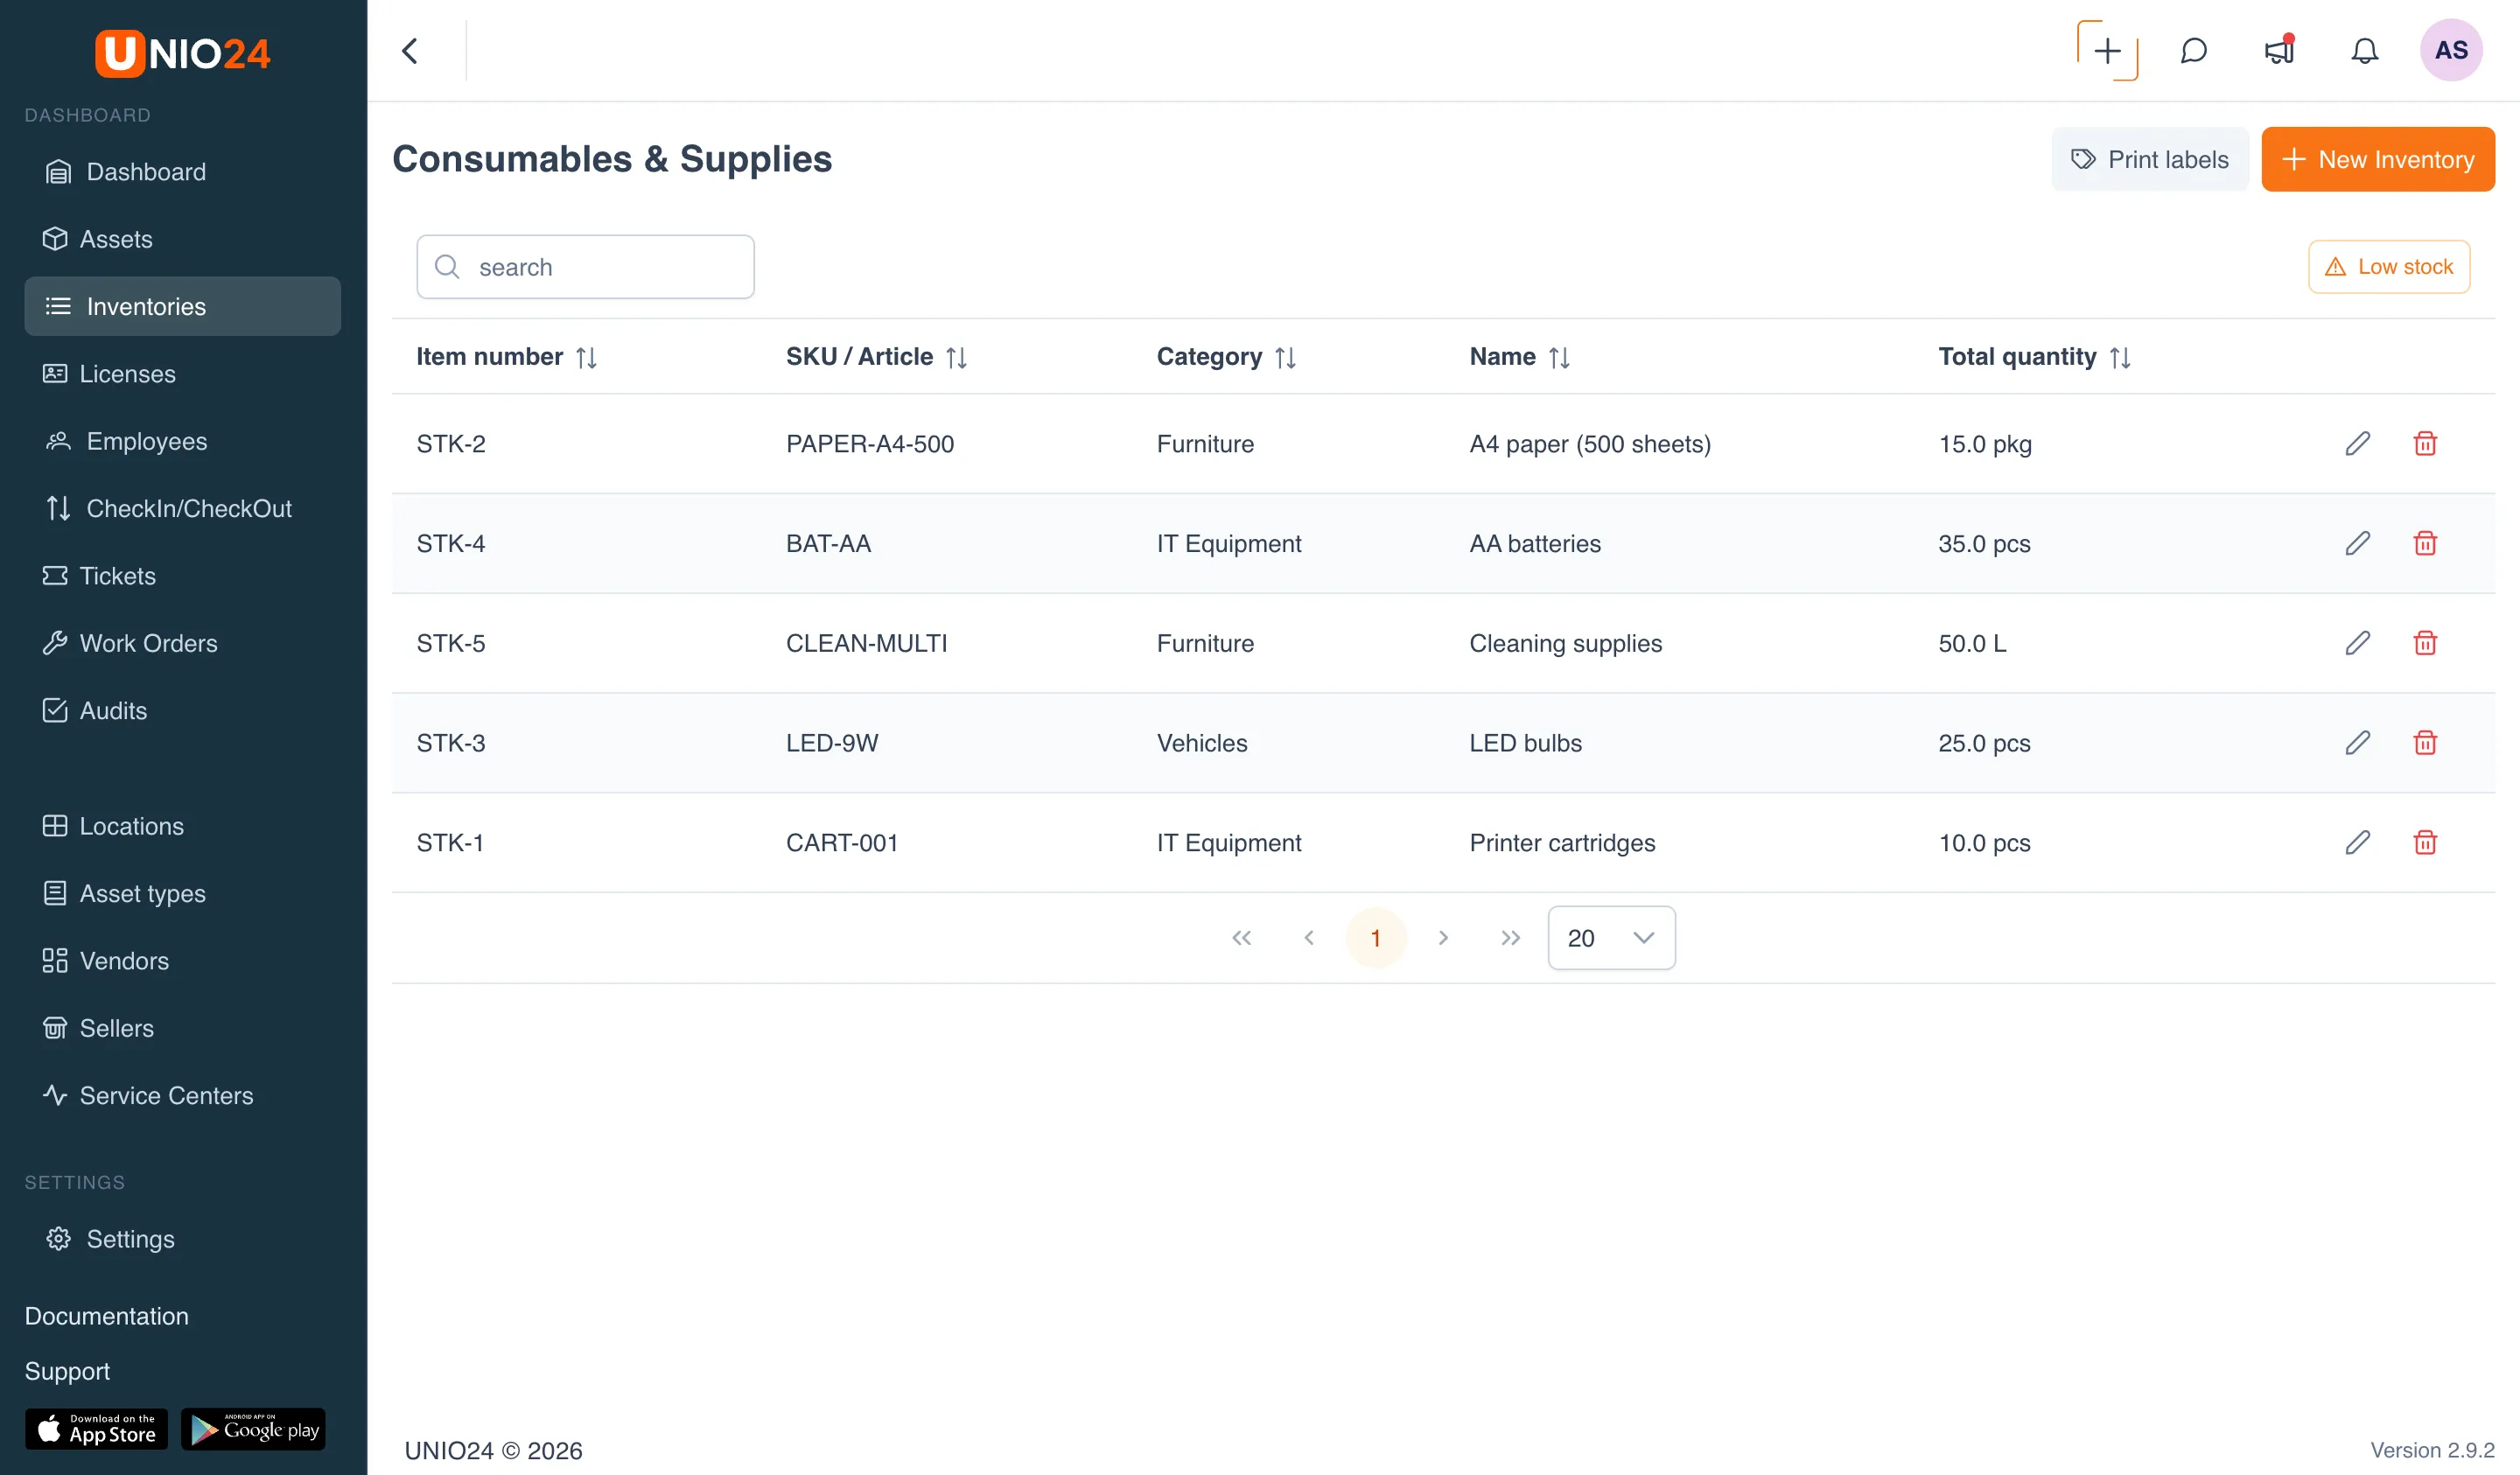Focus the inventory search field
Image resolution: width=2520 pixels, height=1475 pixels.
585,267
